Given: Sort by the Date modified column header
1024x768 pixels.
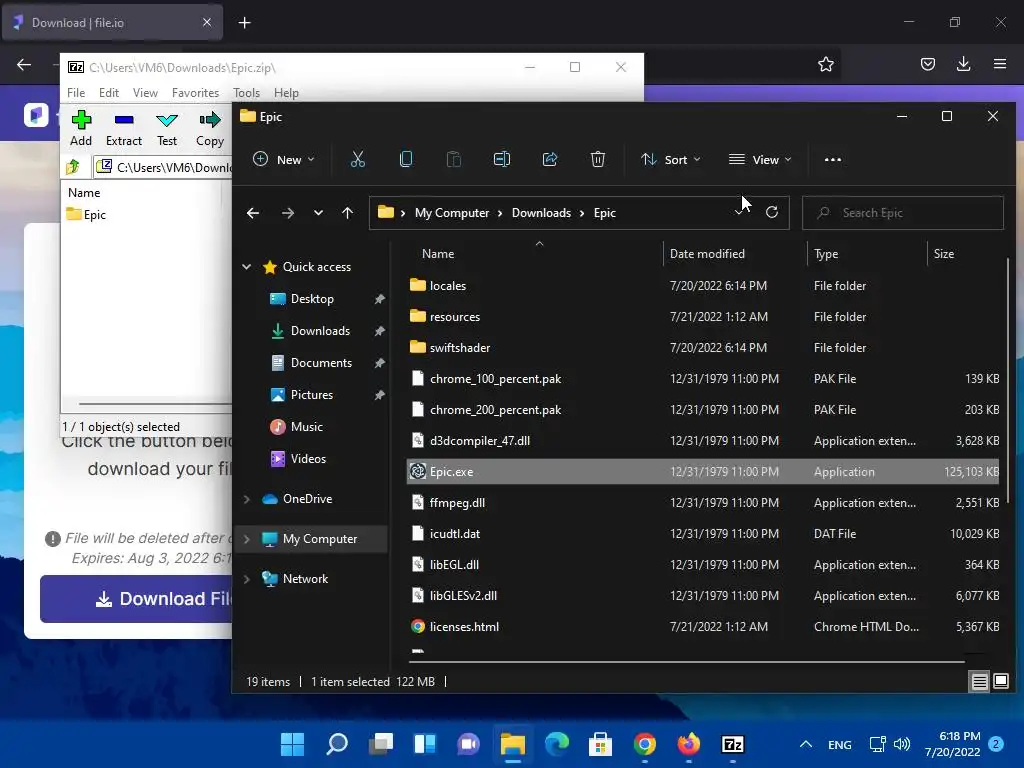Looking at the screenshot, I should (707, 253).
